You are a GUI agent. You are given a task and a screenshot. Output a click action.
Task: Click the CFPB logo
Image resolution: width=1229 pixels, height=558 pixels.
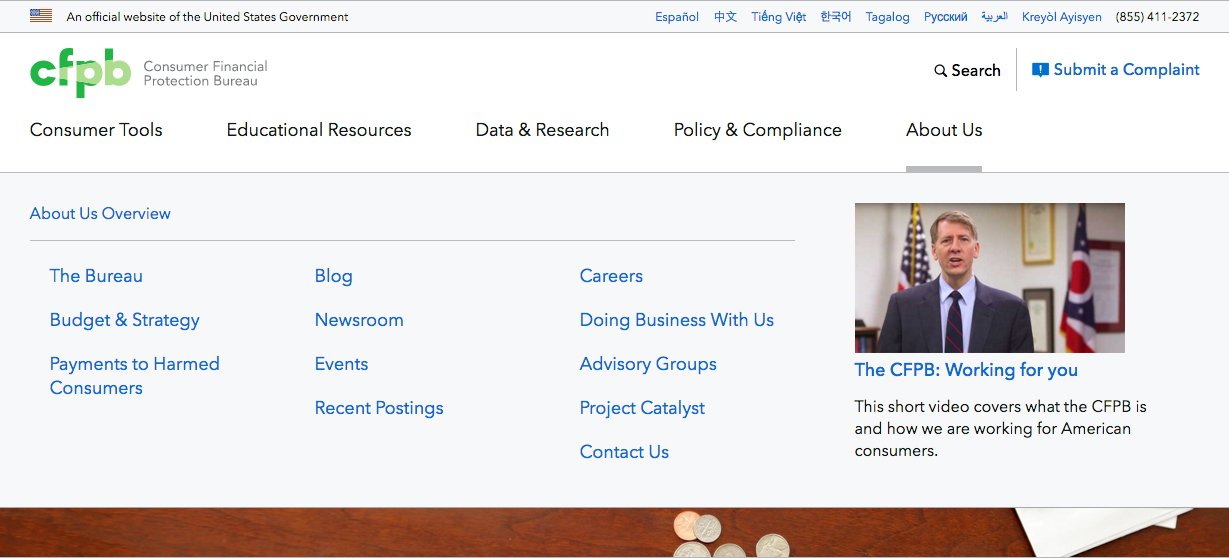pyautogui.click(x=81, y=72)
